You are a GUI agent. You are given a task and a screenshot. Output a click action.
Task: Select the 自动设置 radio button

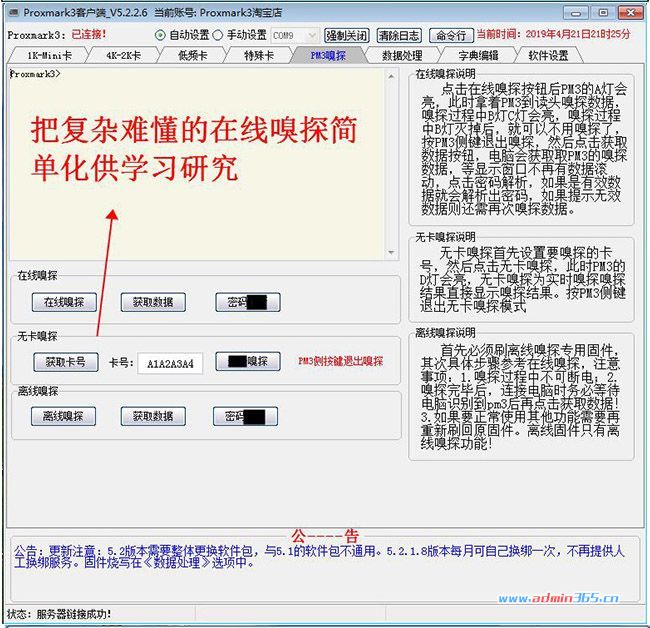tap(160, 35)
